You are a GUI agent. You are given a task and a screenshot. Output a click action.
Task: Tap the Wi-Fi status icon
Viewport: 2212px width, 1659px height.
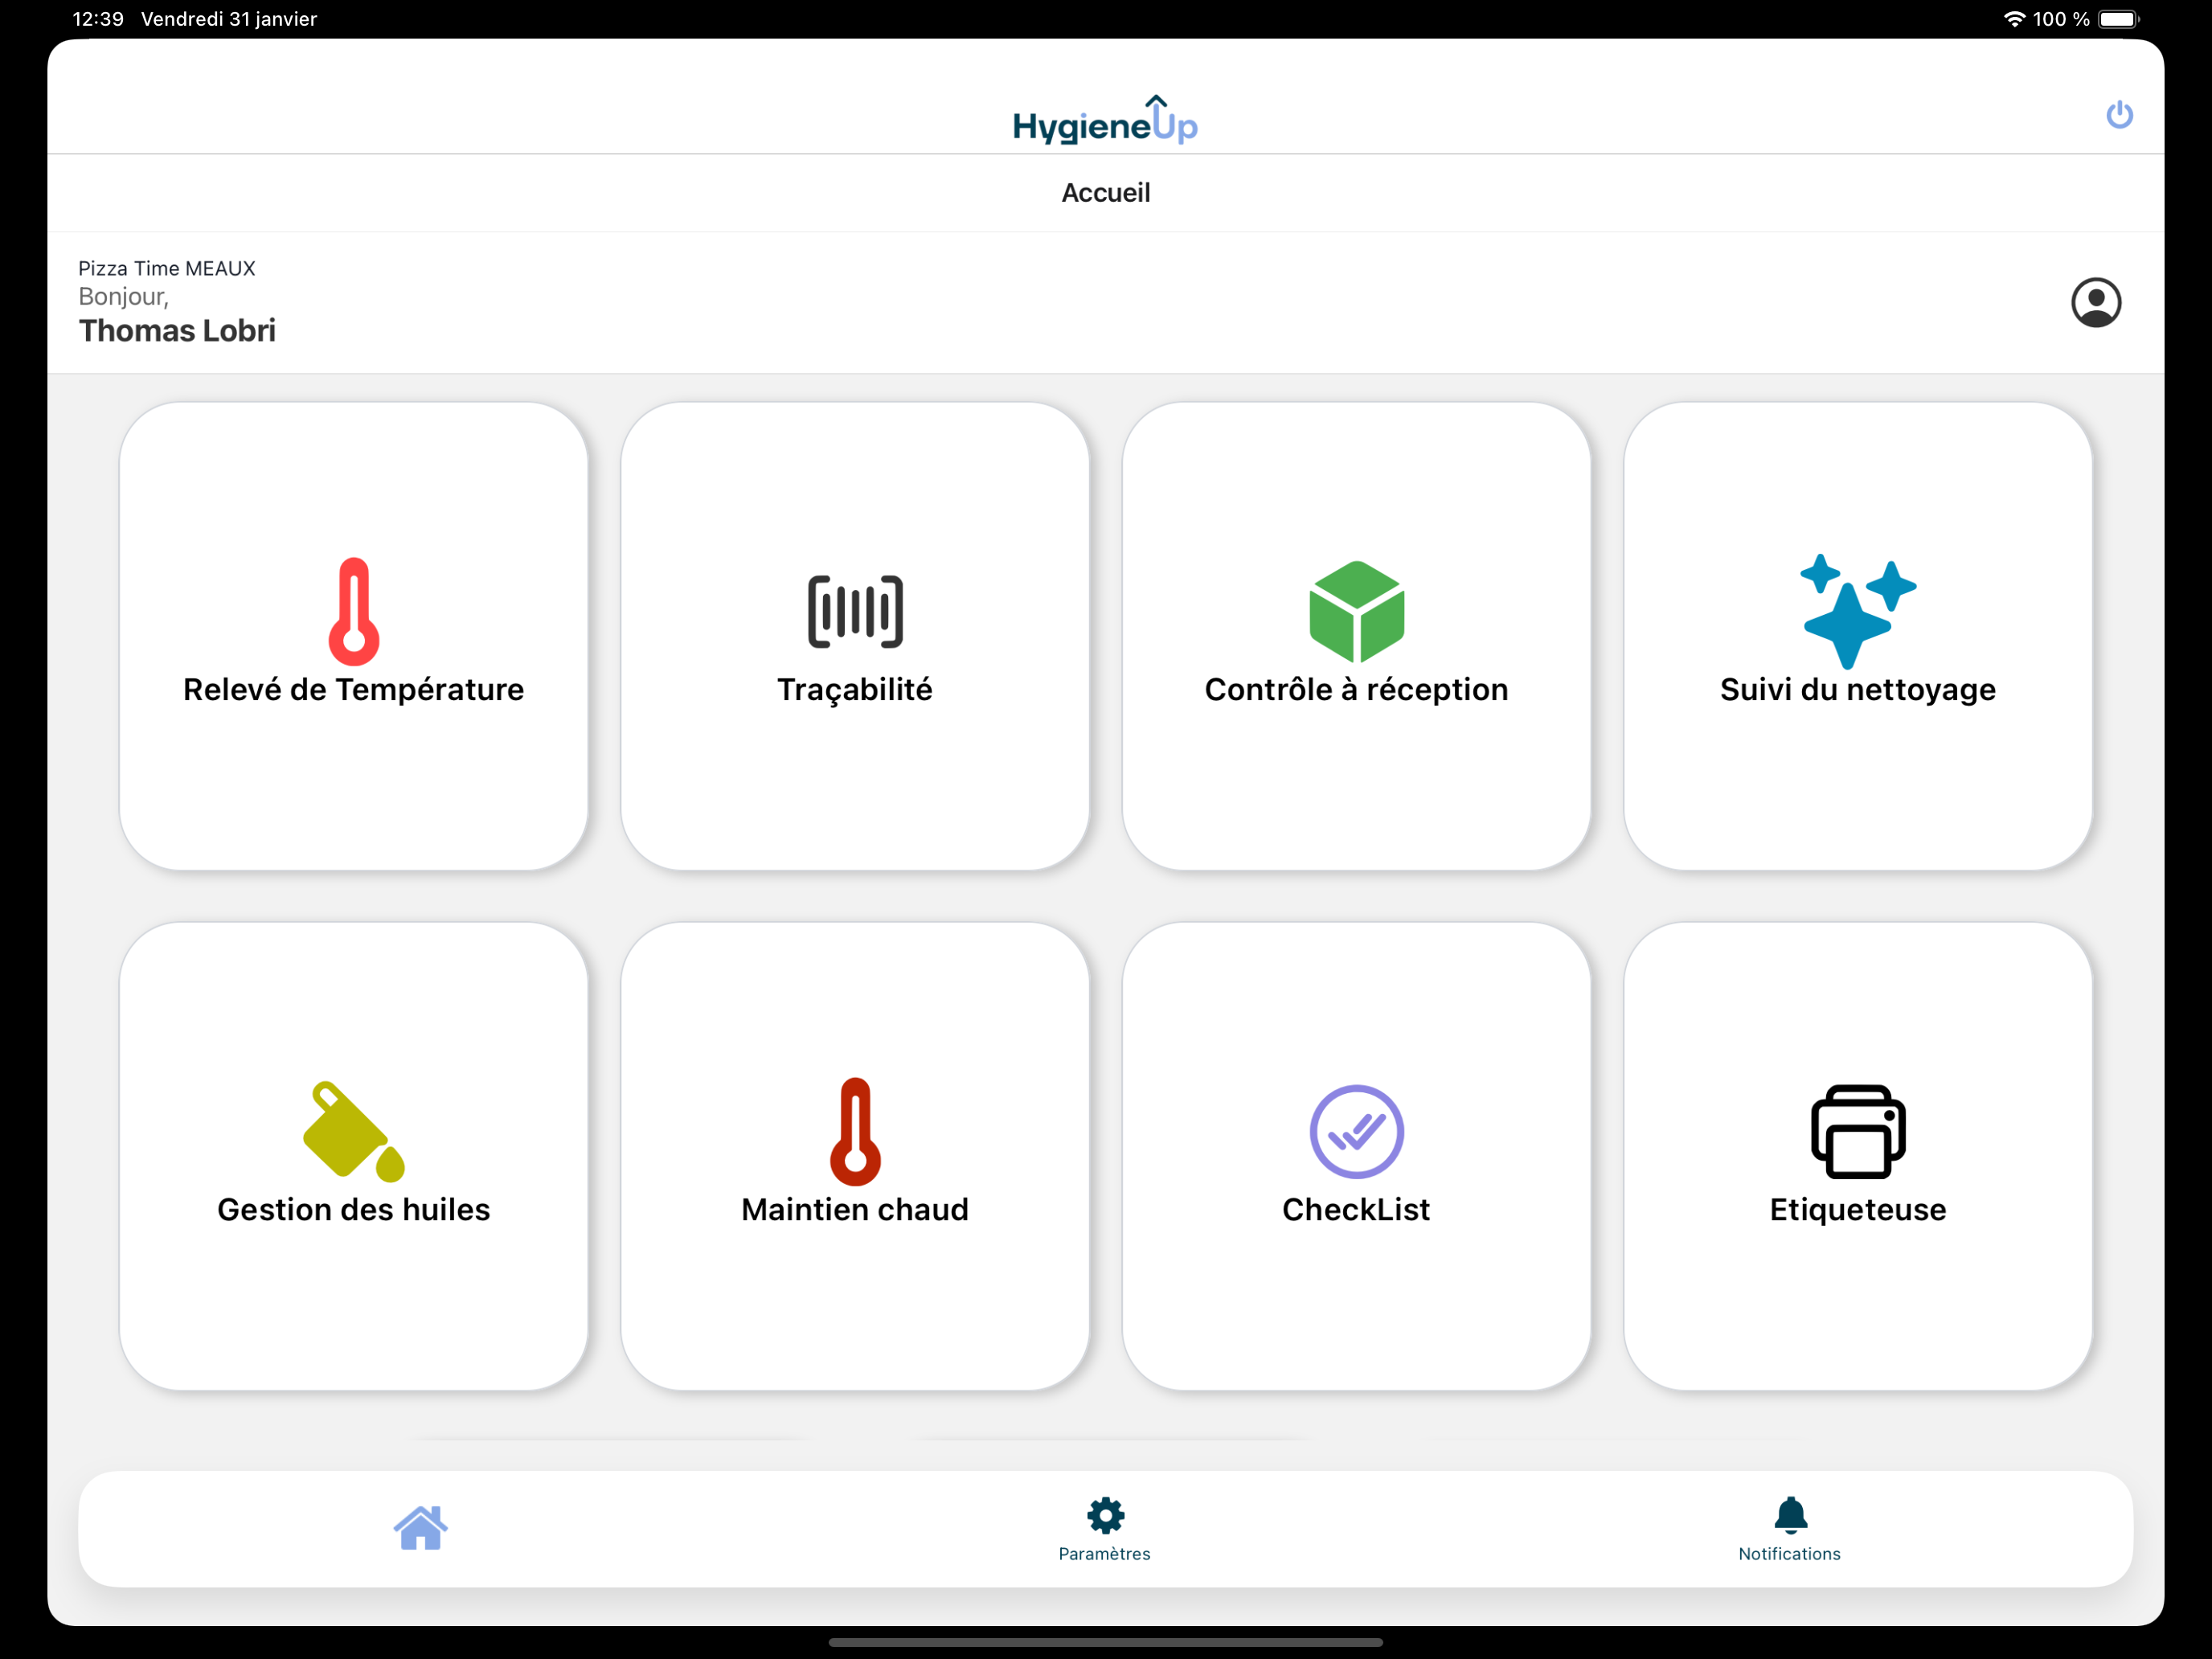tap(2014, 19)
